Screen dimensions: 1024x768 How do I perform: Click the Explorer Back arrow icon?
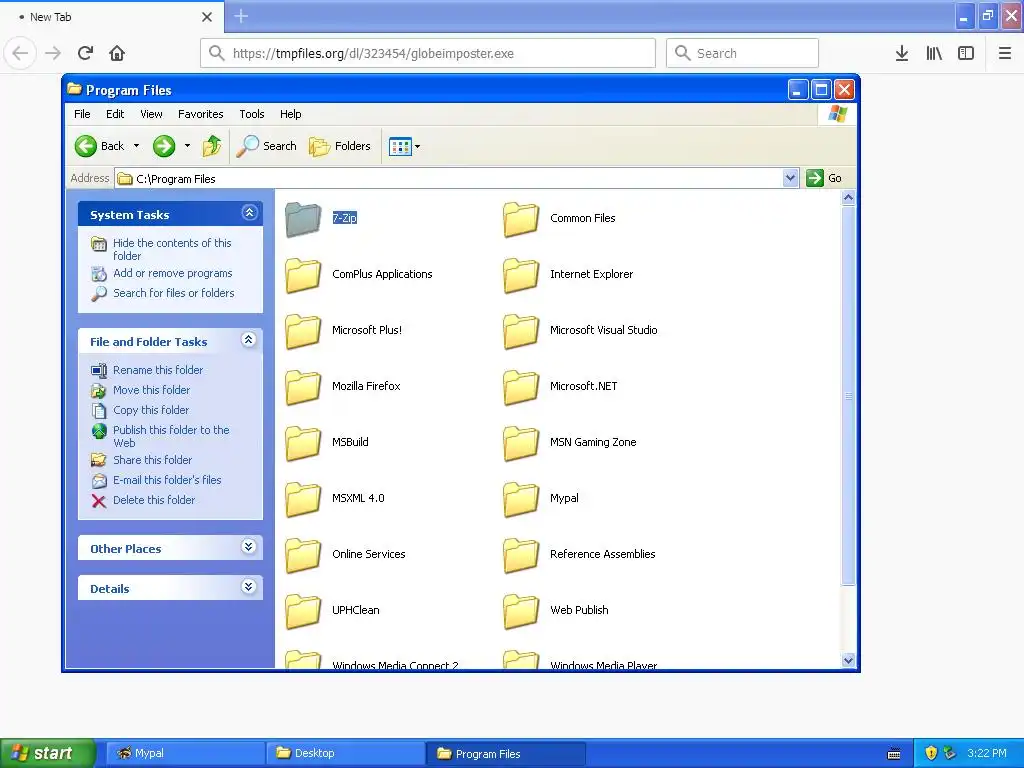(86, 146)
